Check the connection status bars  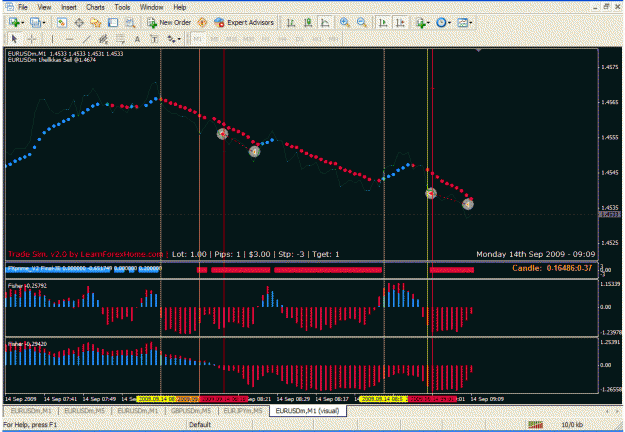(x=536, y=425)
